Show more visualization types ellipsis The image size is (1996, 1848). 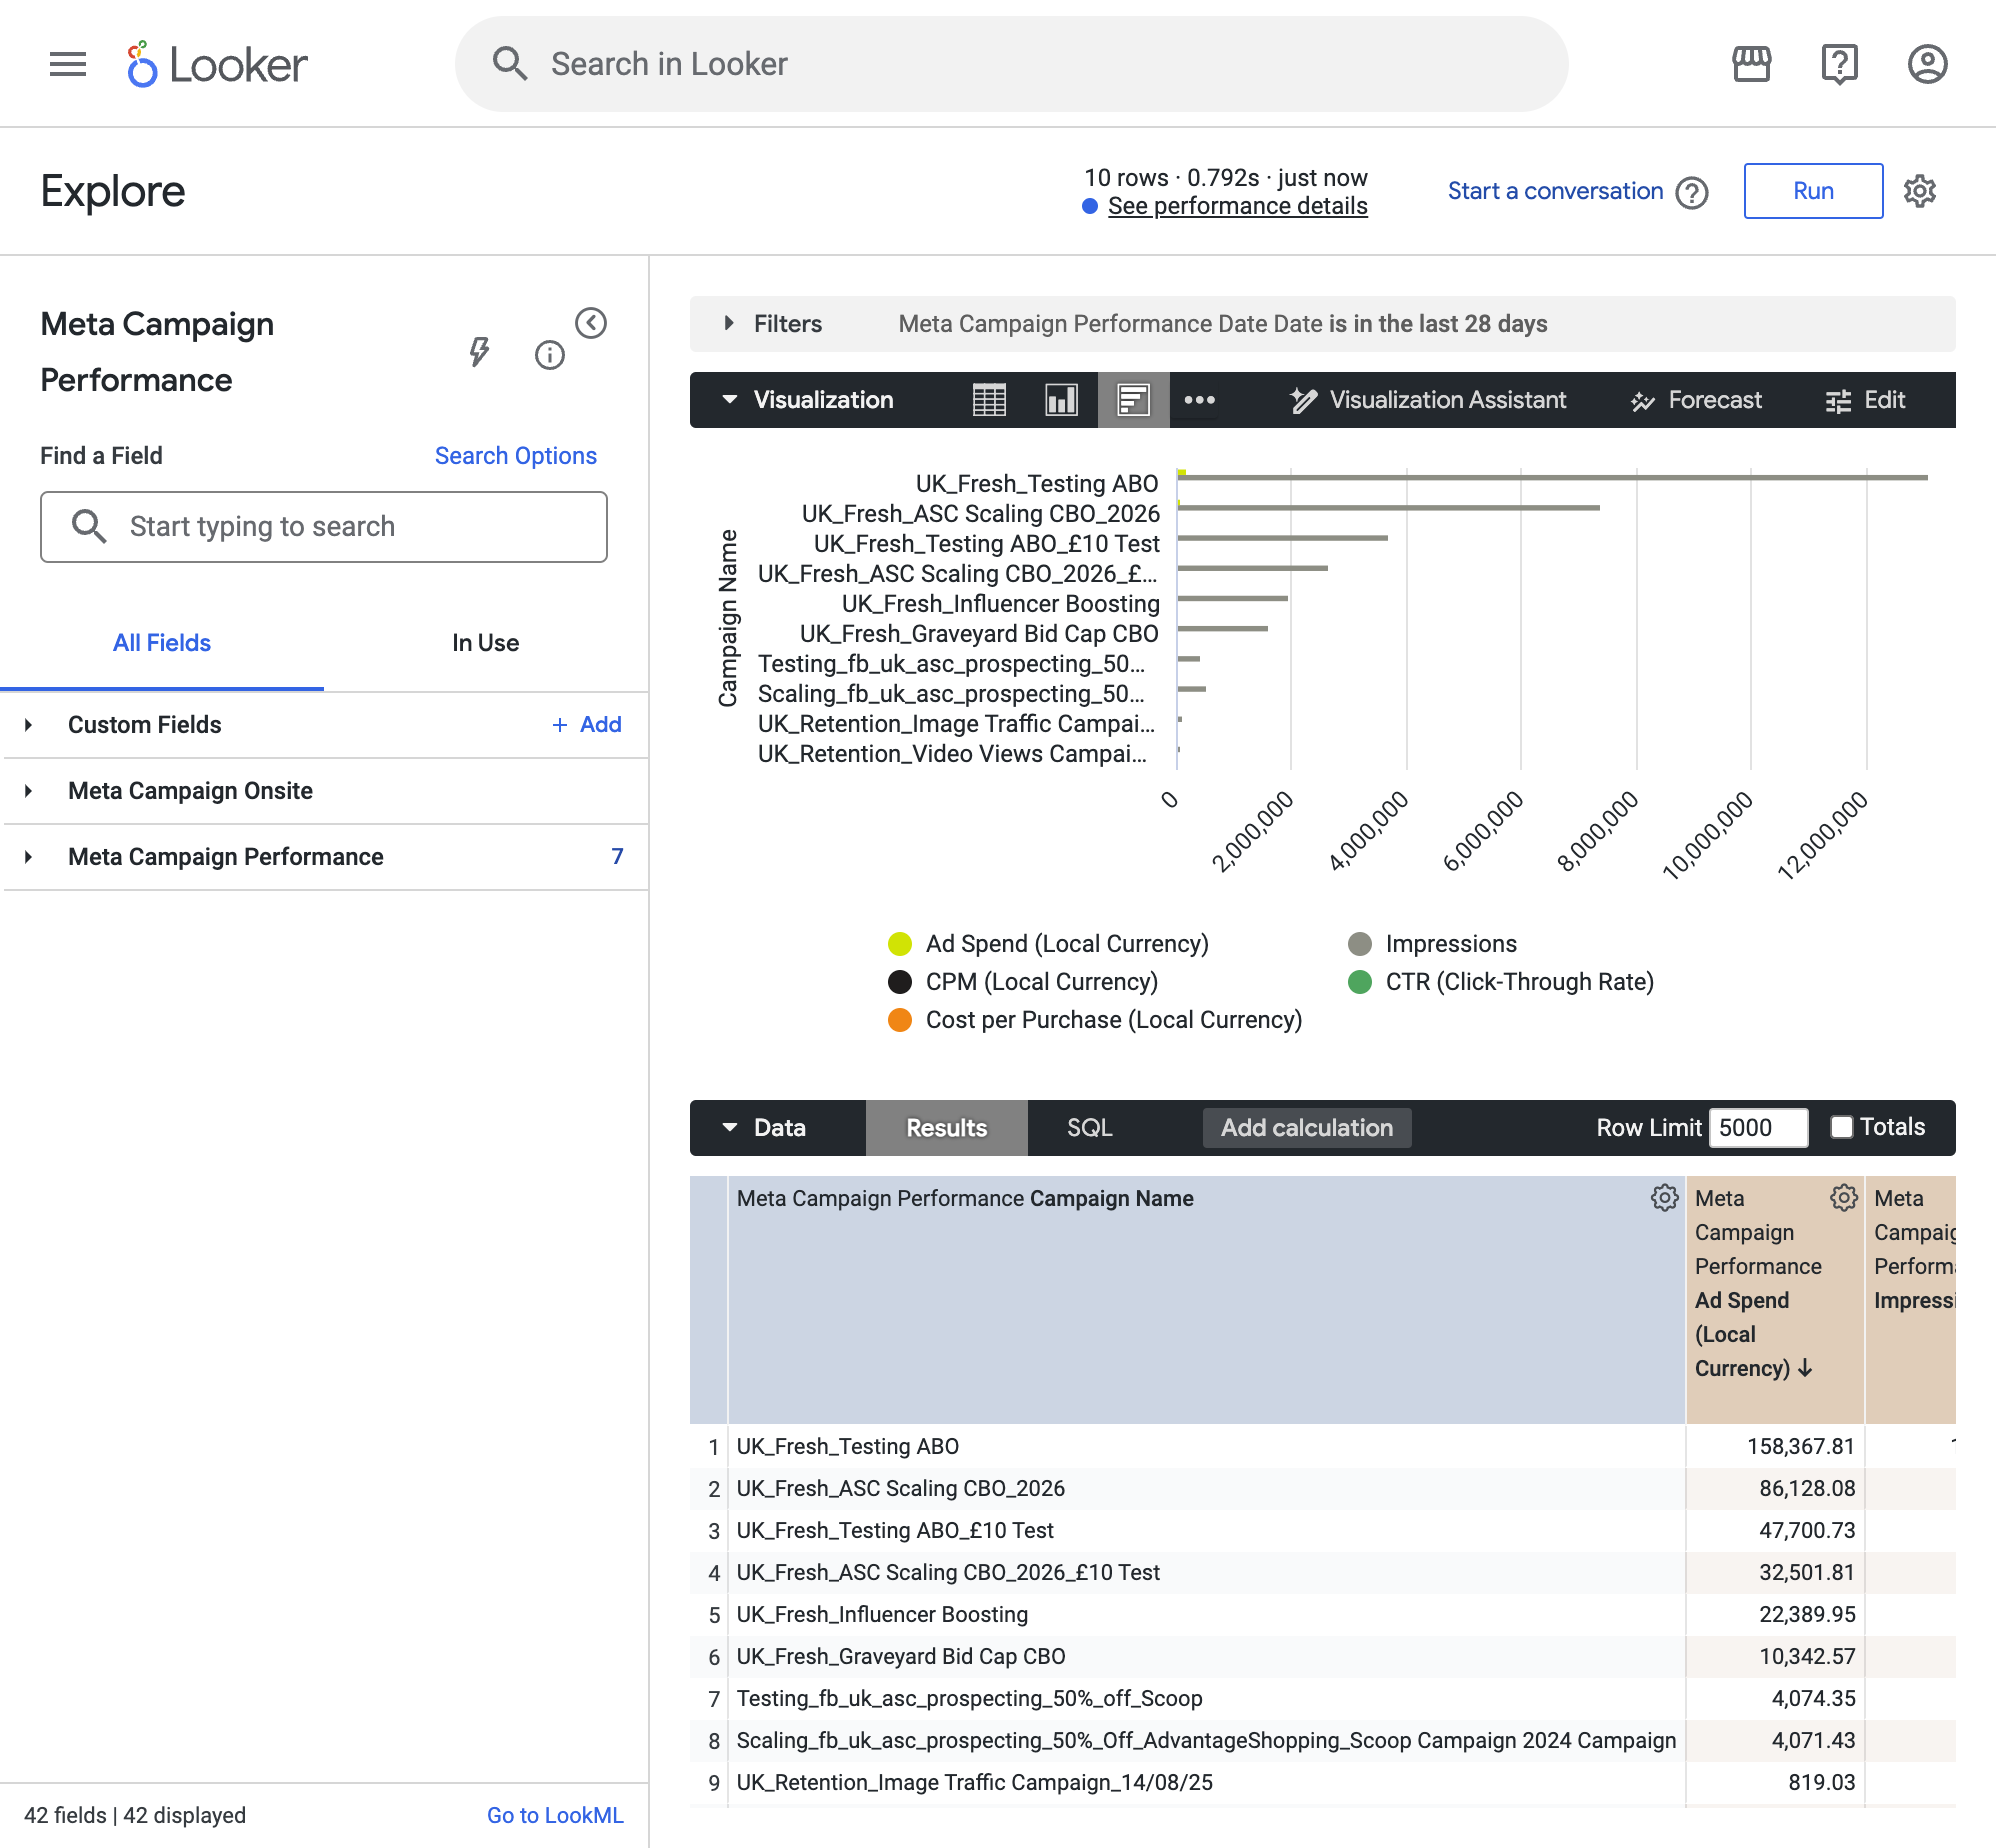(1199, 400)
